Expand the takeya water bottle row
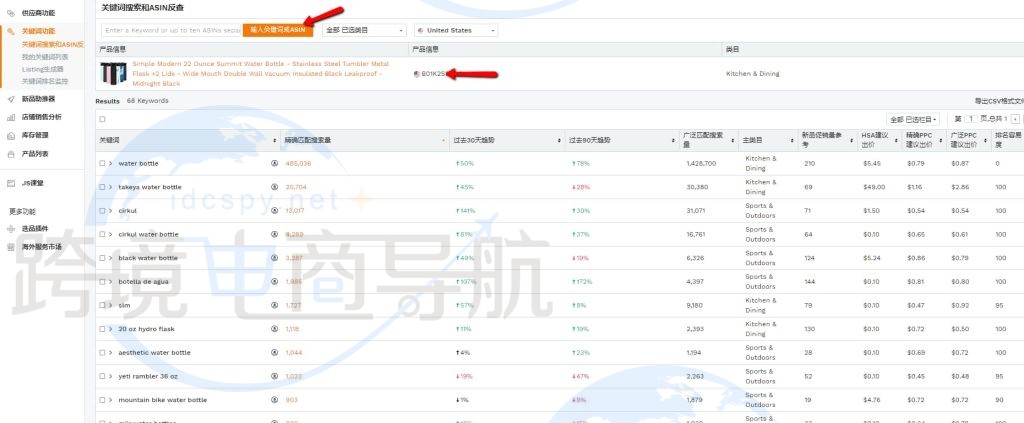 click(111, 187)
